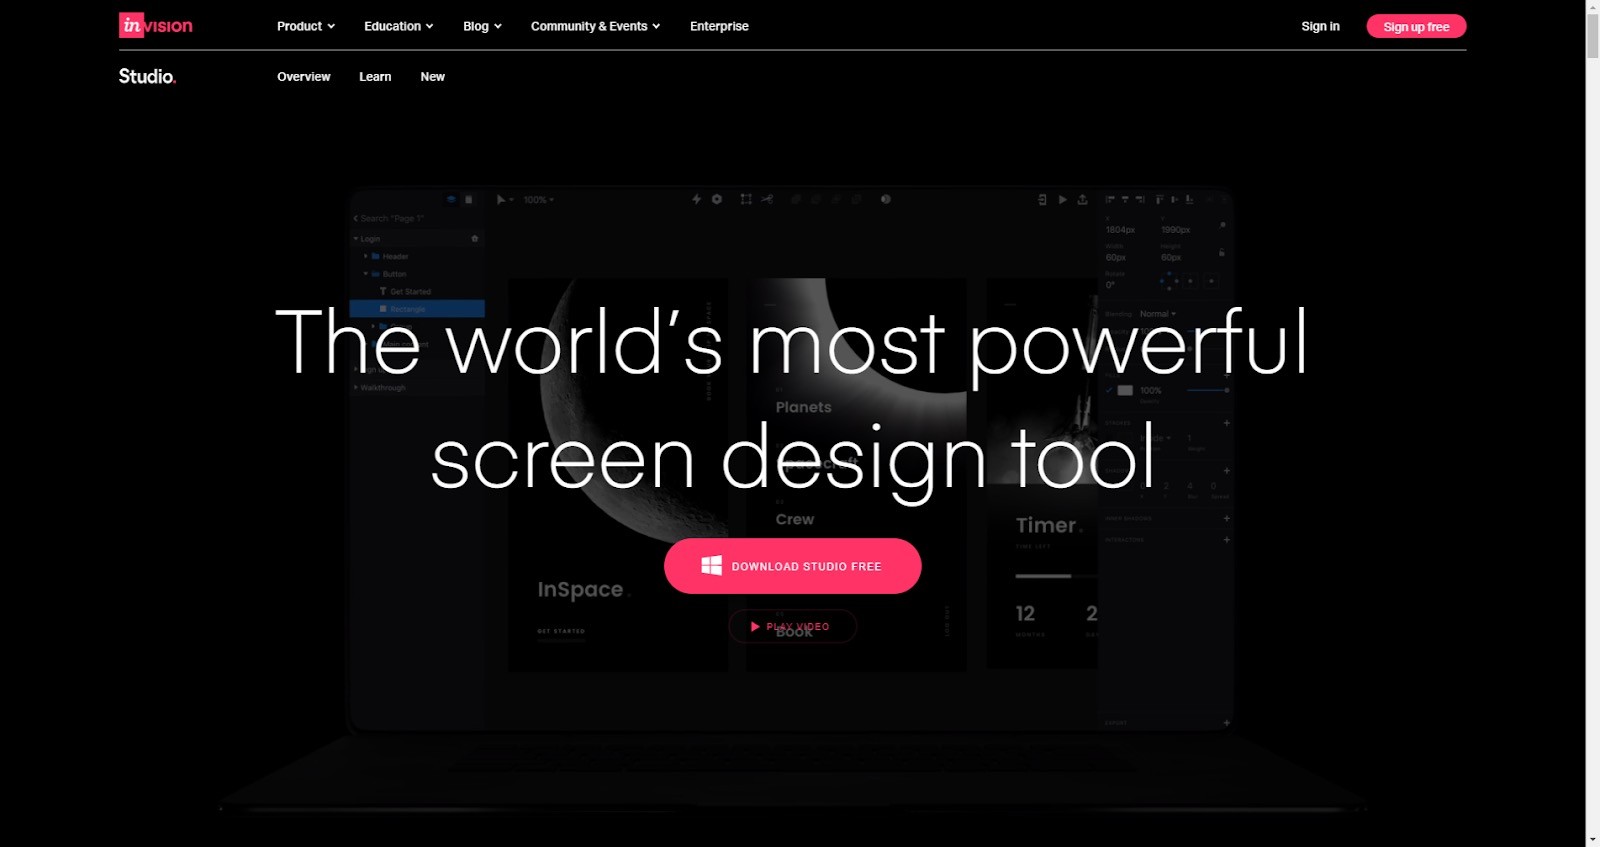1600x847 pixels.
Task: Click the Sign up free button
Action: (x=1416, y=27)
